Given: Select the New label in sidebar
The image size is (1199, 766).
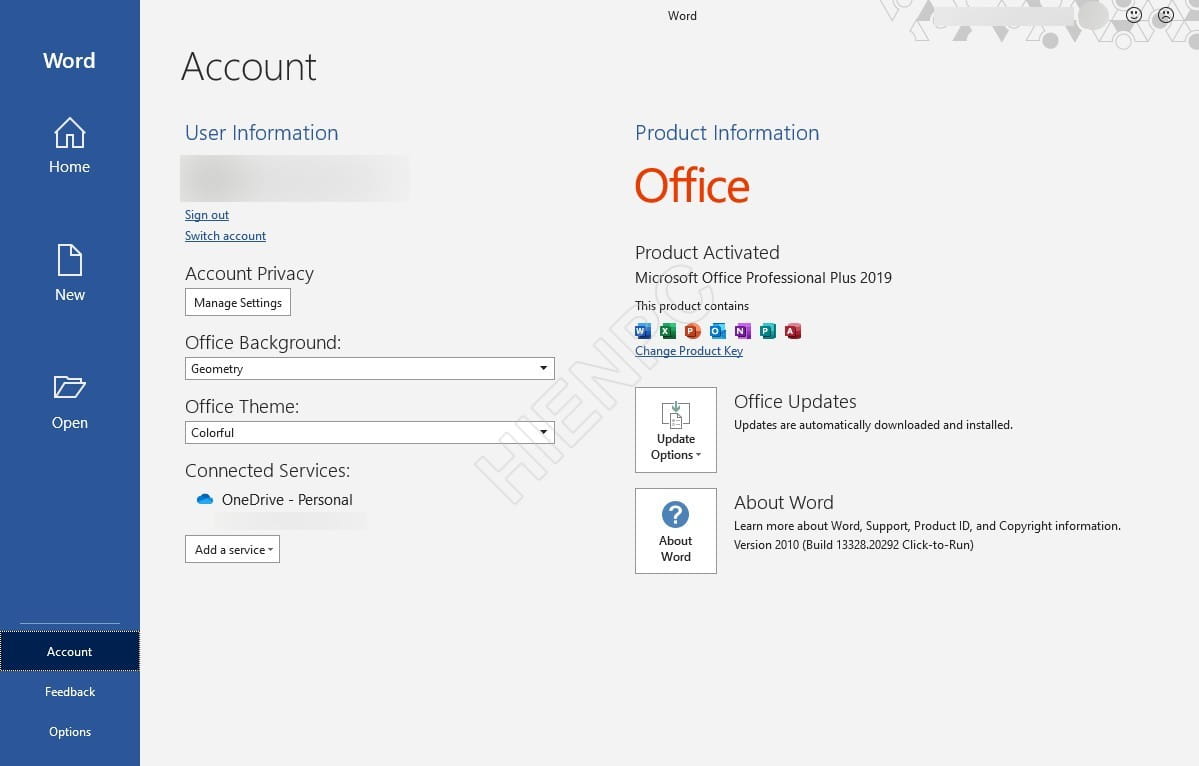Looking at the screenshot, I should [x=70, y=294].
